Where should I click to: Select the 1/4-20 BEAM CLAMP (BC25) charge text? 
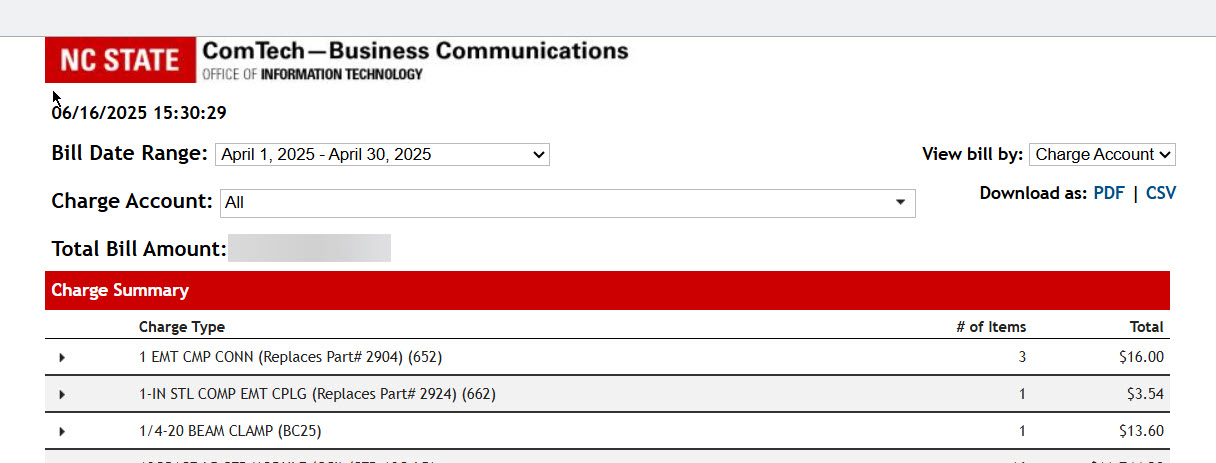tap(231, 431)
